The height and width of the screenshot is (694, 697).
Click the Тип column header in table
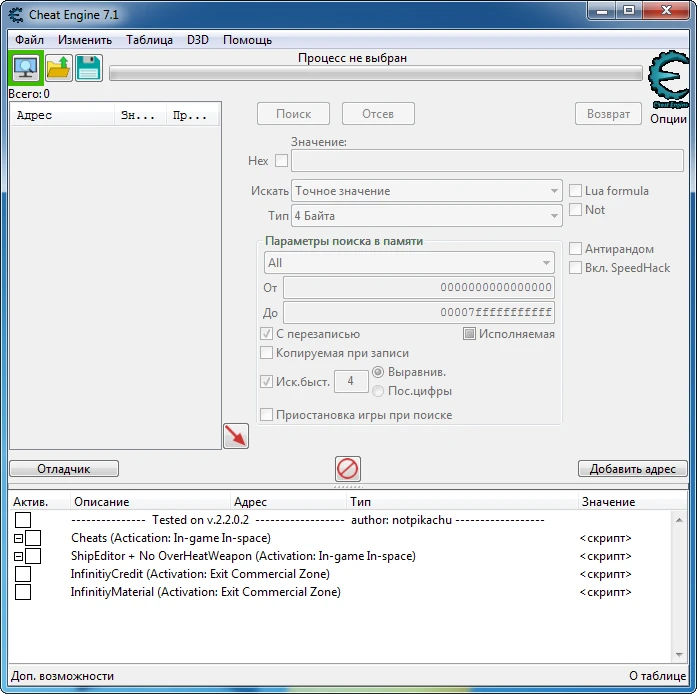click(462, 501)
